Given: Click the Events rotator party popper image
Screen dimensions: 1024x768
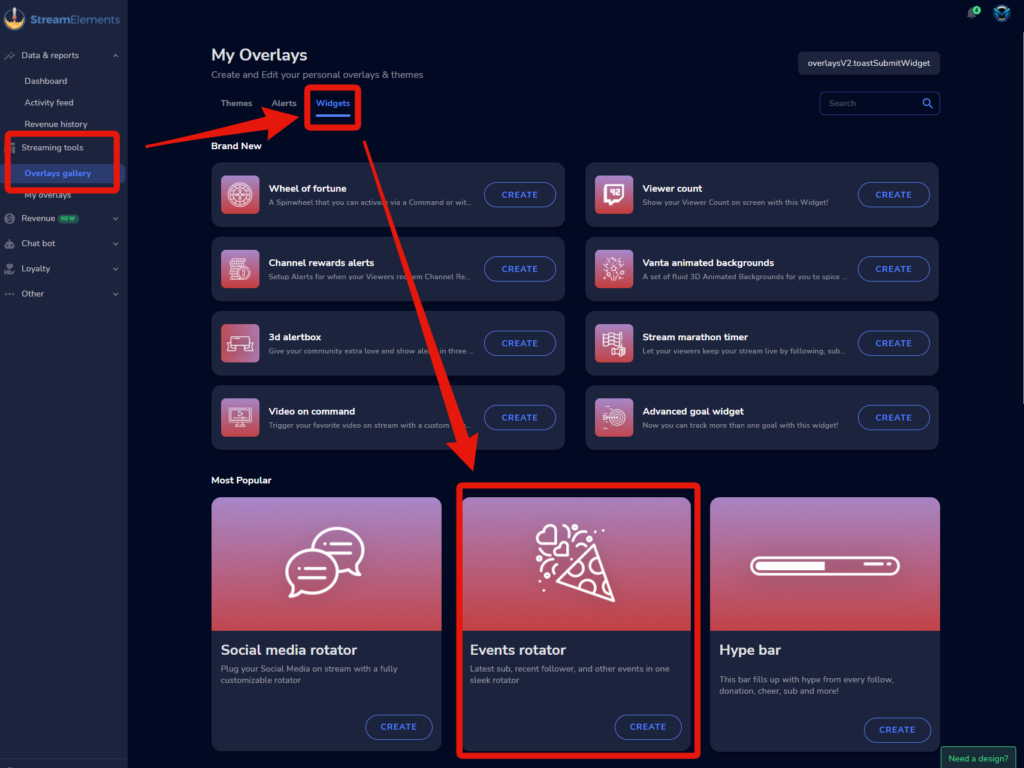Looking at the screenshot, I should click(x=575, y=562).
